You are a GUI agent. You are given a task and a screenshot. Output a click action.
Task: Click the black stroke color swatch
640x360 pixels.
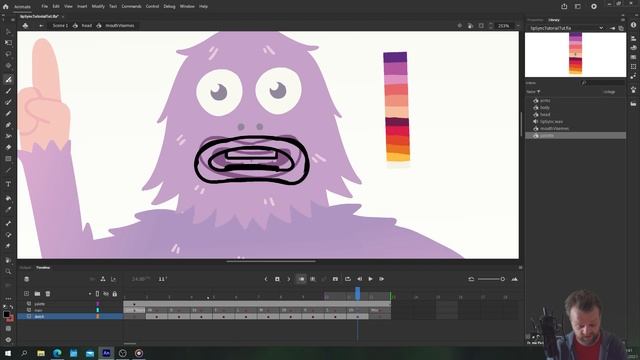[x=6, y=315]
